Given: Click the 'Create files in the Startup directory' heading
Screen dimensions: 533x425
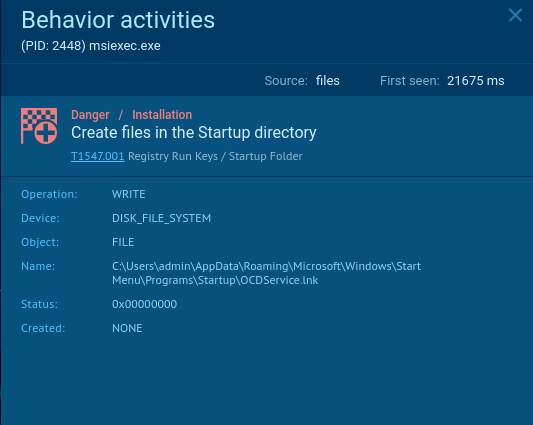Looking at the screenshot, I should pyautogui.click(x=194, y=133).
